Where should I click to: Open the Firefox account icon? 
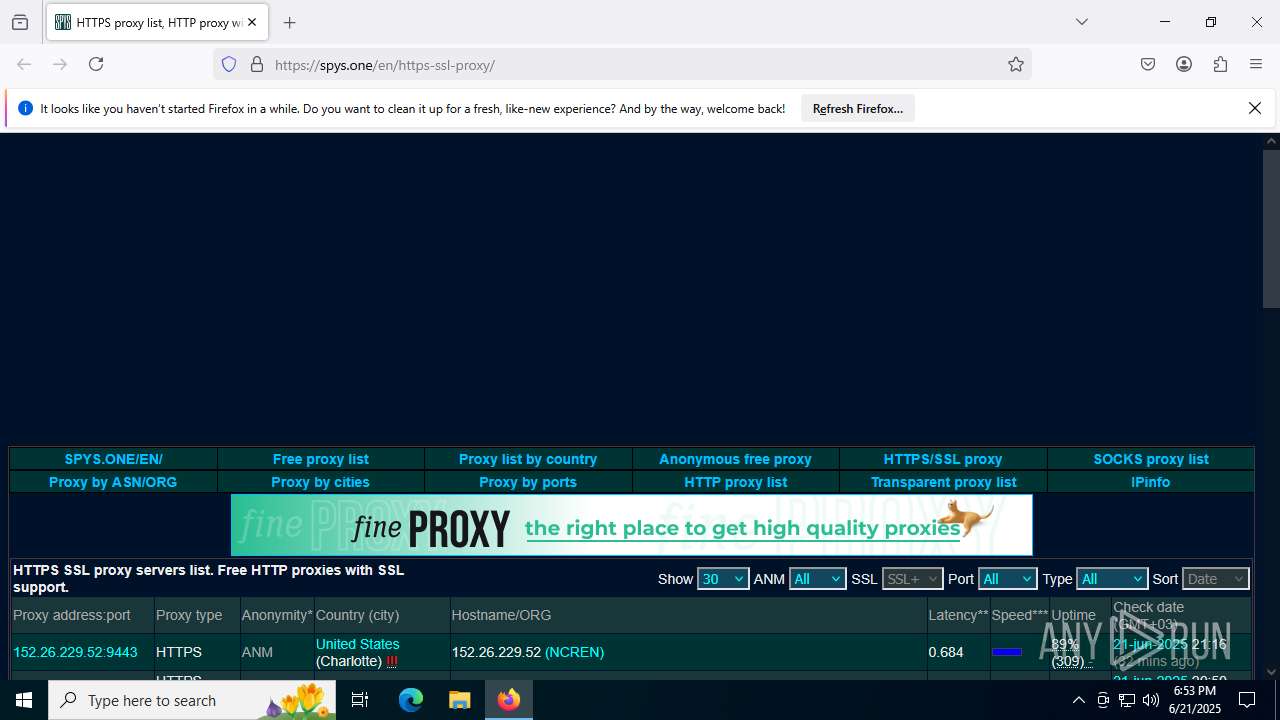[1184, 64]
